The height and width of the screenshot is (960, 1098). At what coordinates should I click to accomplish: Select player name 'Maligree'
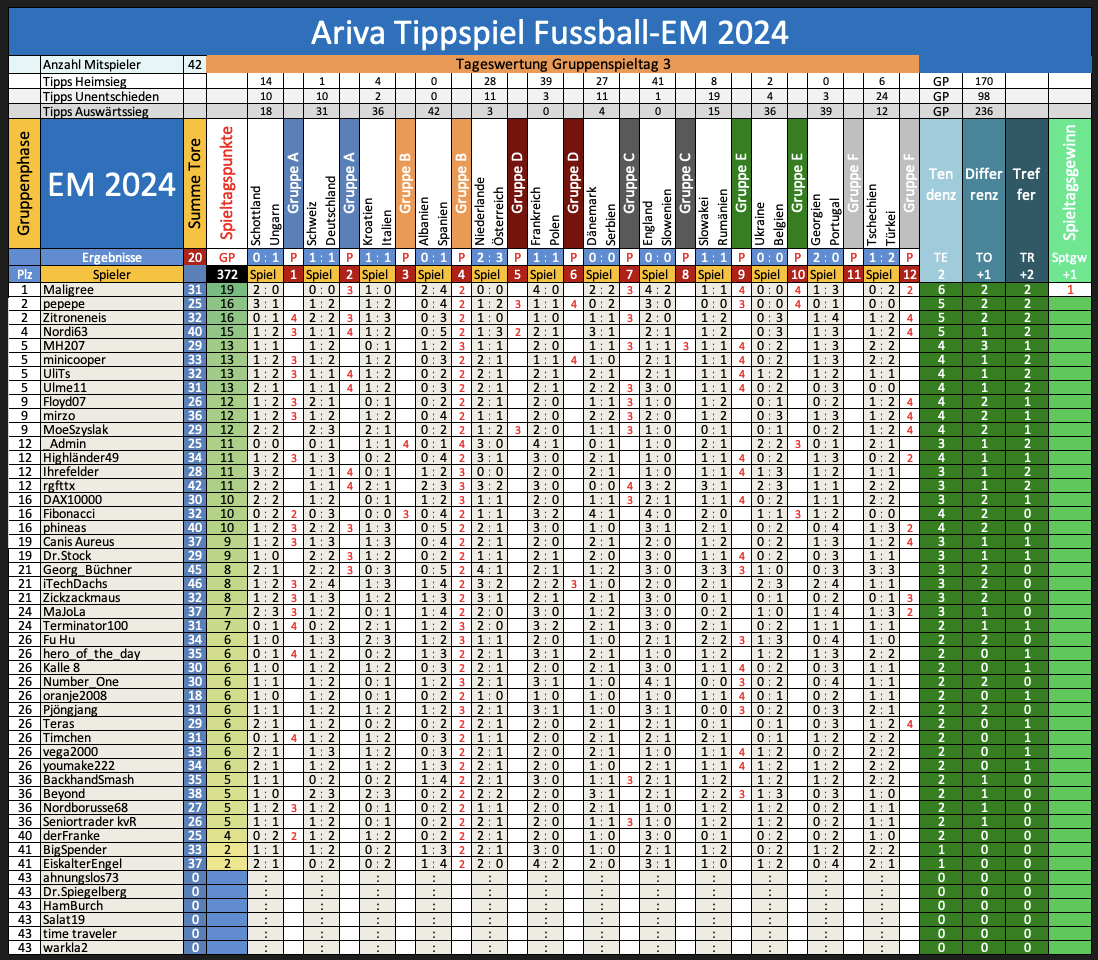68,289
